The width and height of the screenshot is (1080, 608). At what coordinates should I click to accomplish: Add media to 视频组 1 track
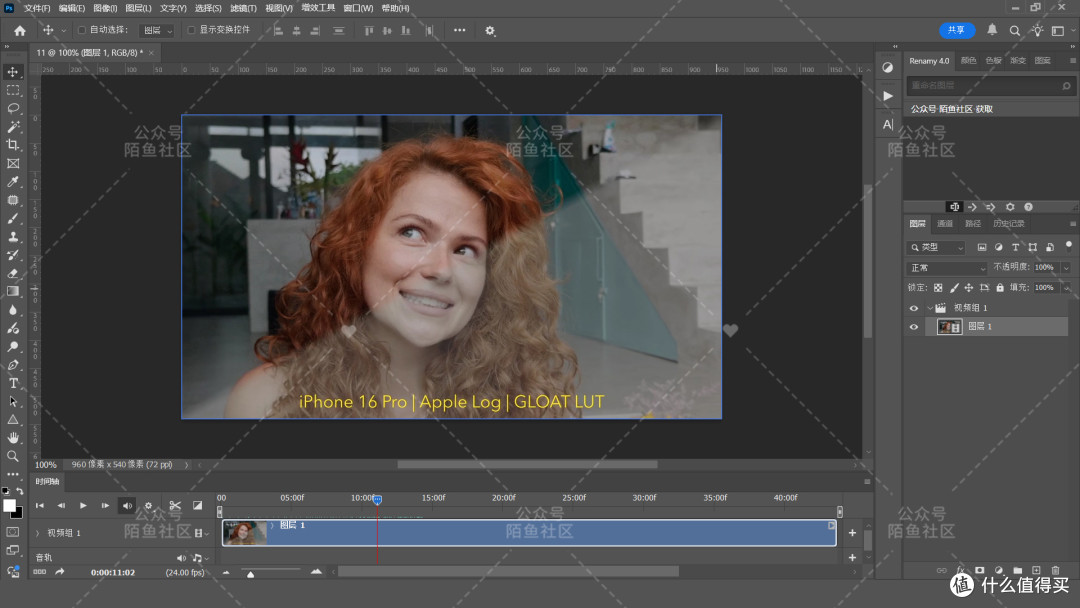click(x=852, y=533)
